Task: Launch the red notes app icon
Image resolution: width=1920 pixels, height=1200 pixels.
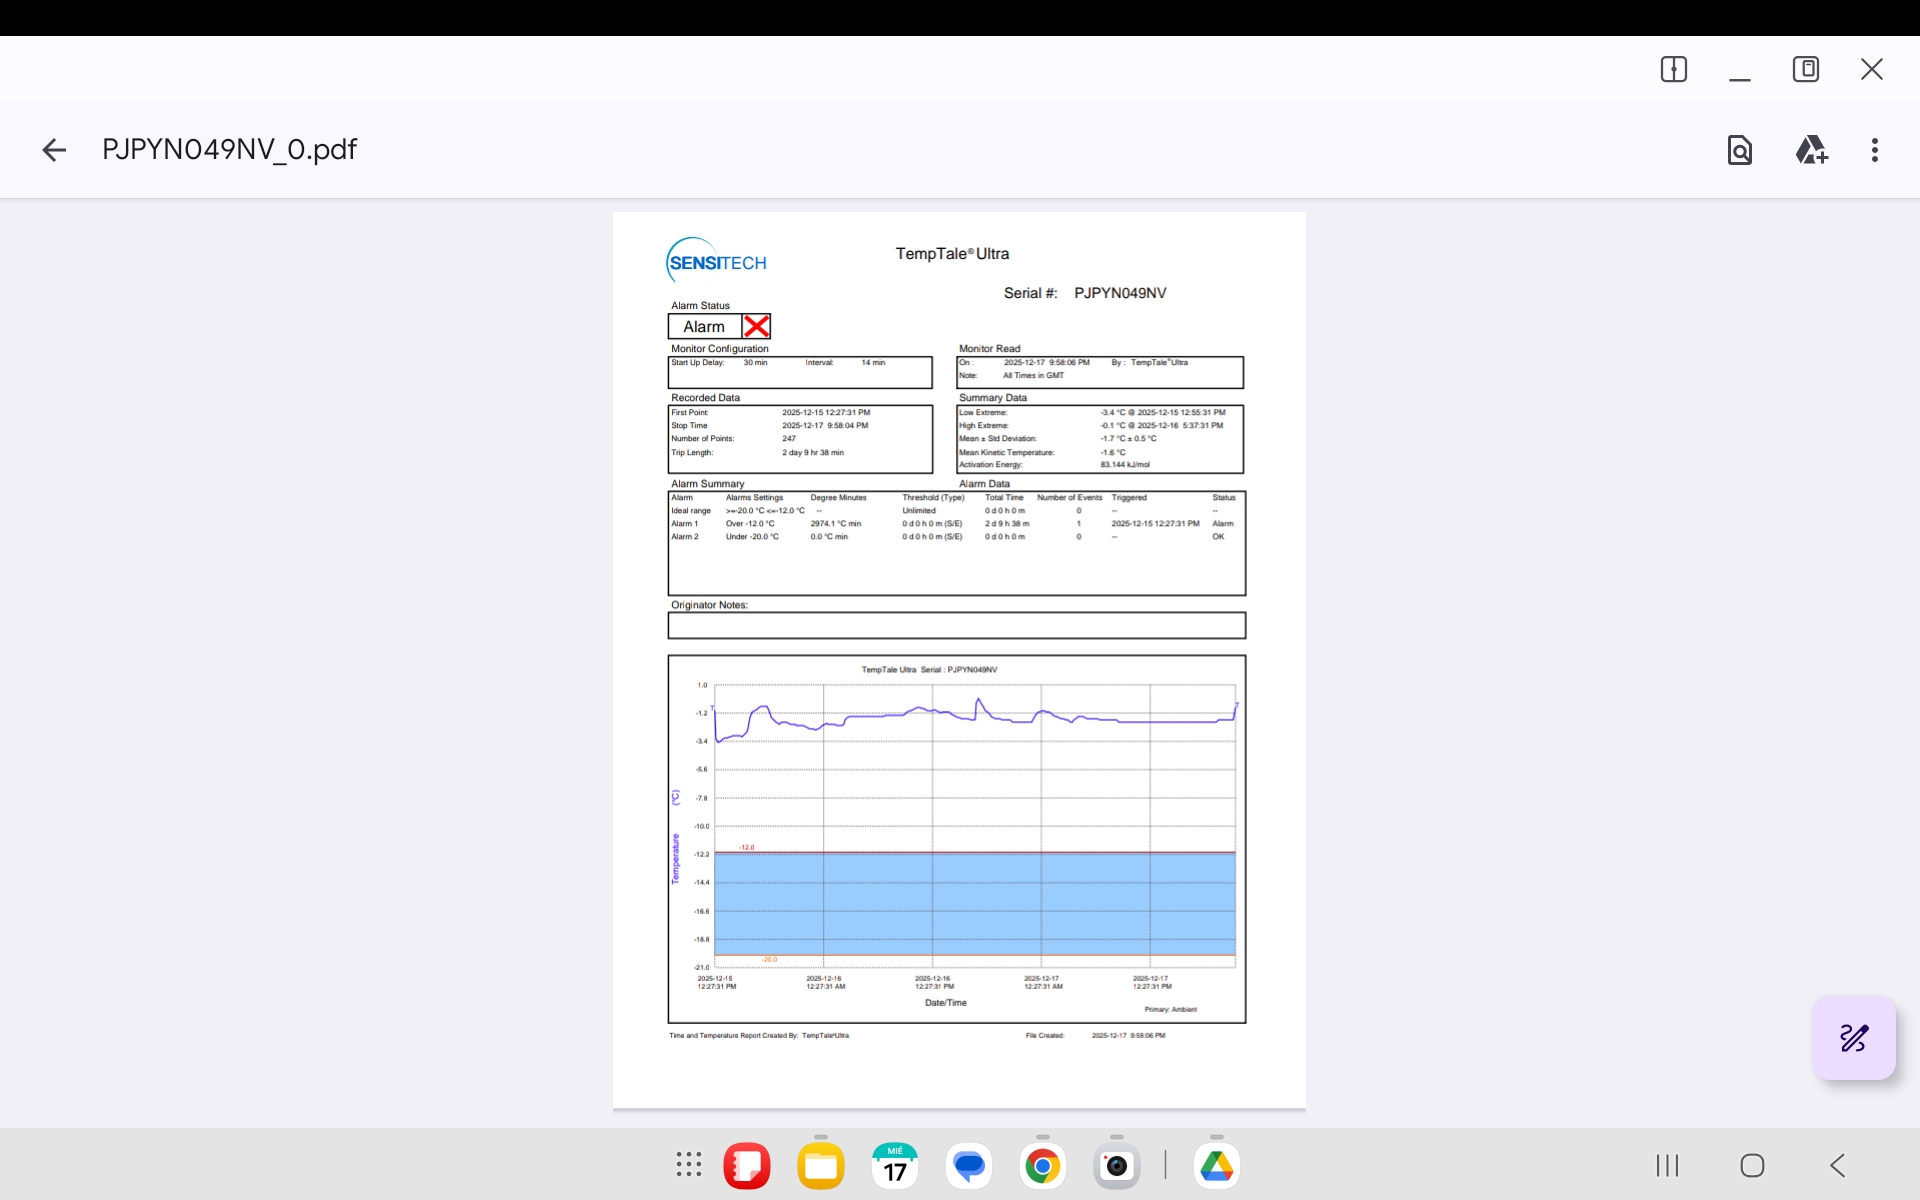Action: 747,1166
